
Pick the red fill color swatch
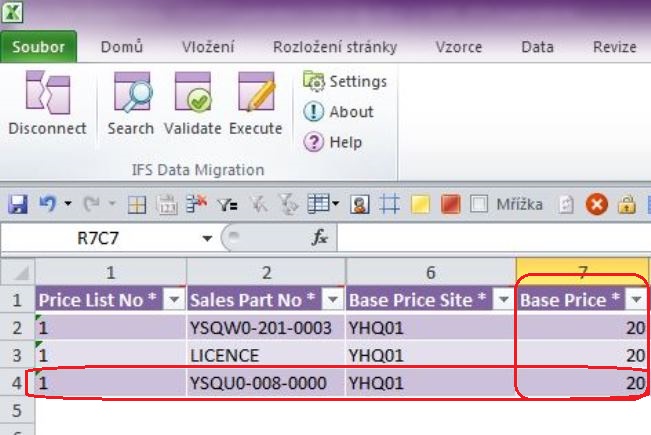click(x=450, y=204)
